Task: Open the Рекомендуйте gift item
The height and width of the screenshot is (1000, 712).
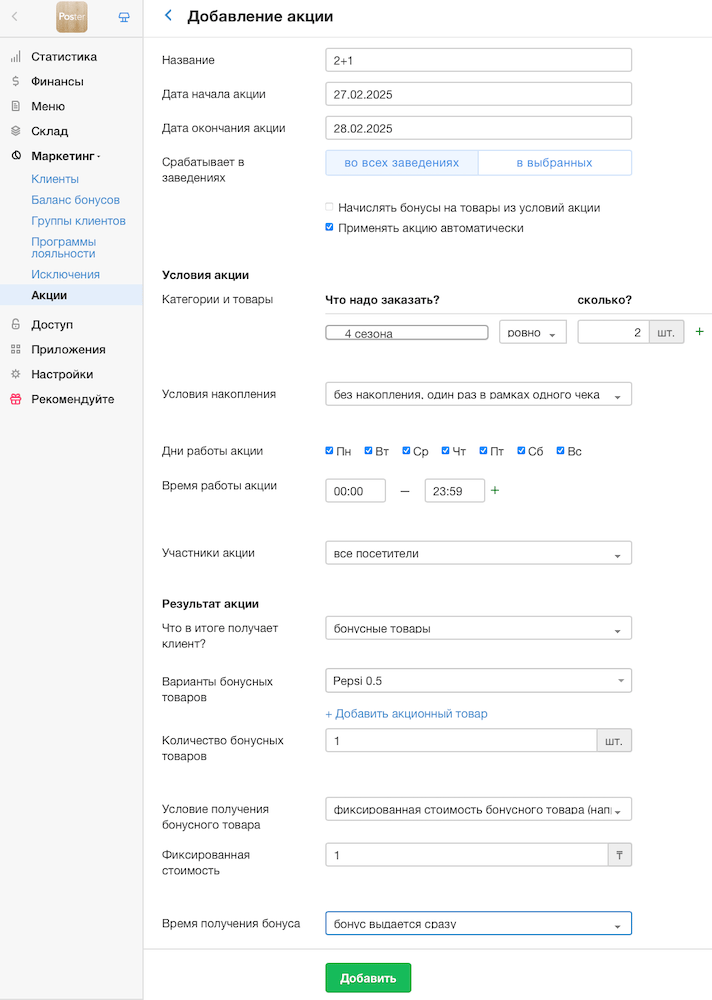Action: click(72, 399)
